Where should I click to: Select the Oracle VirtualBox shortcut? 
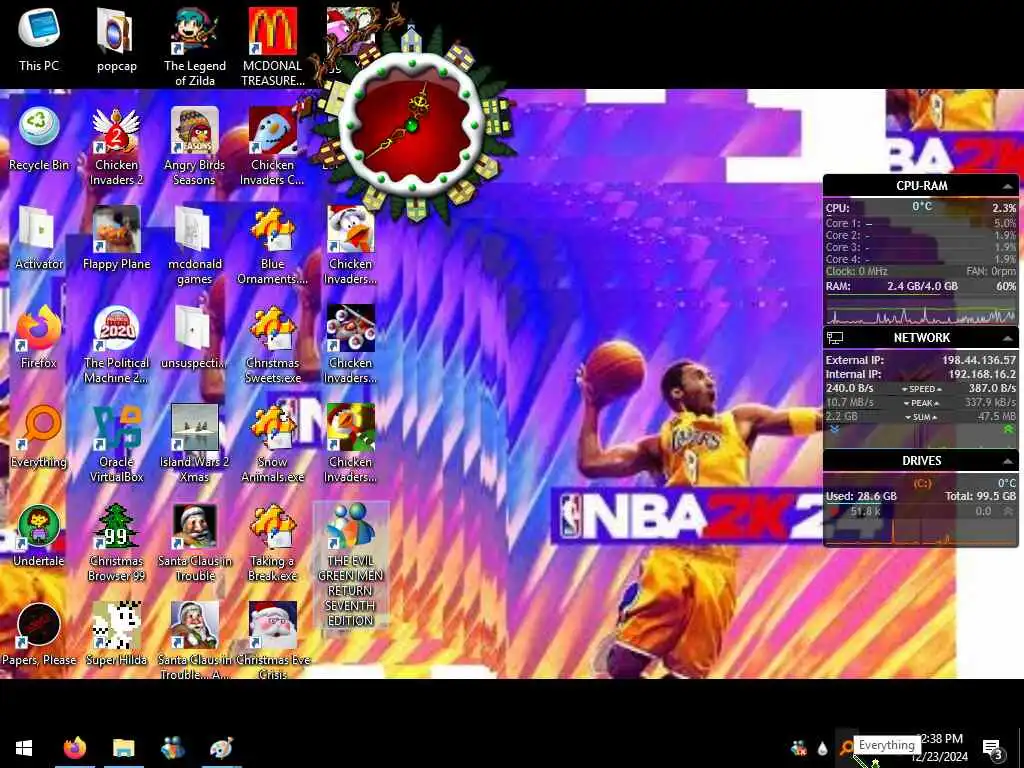tap(116, 443)
